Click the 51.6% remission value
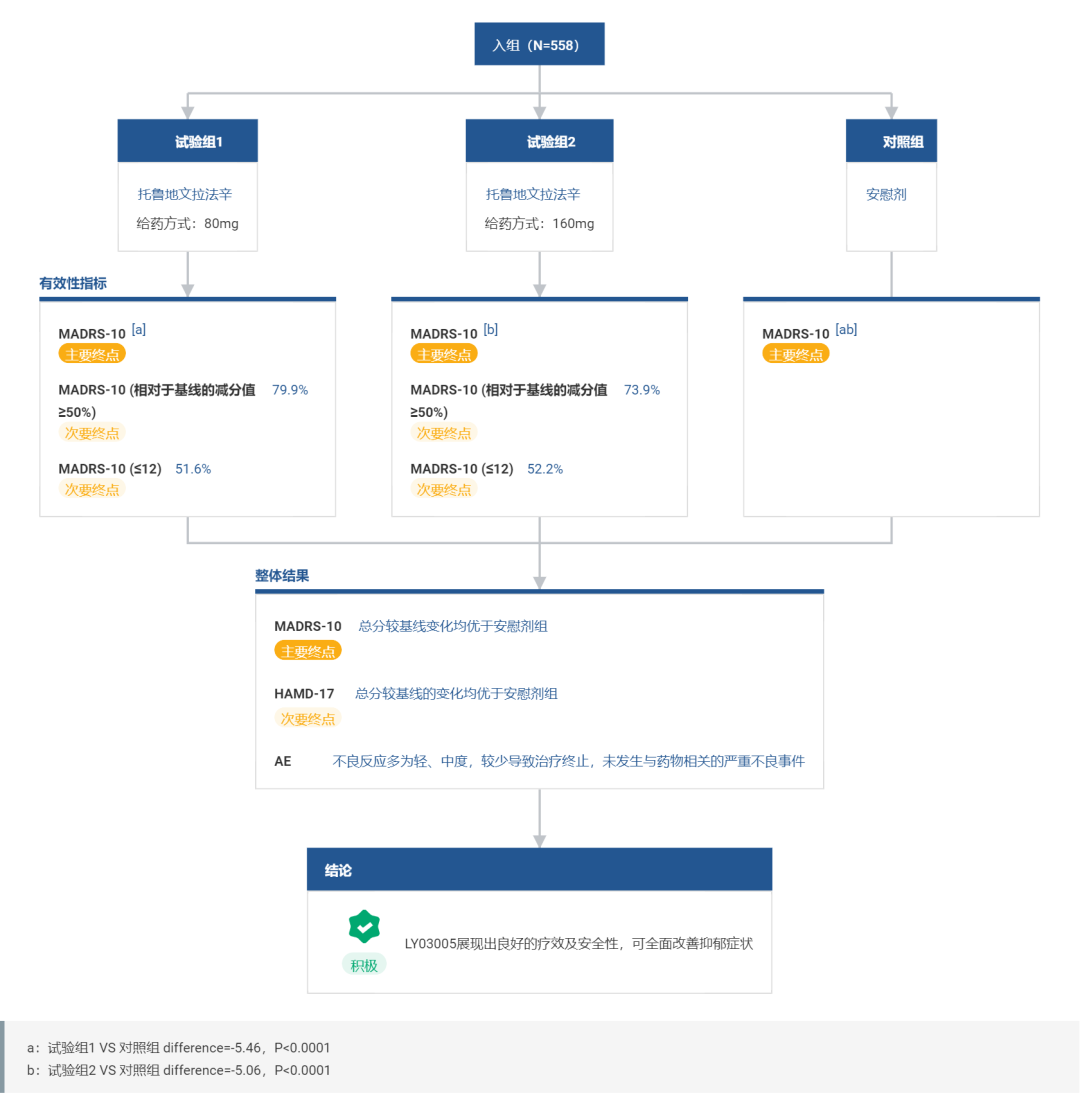Screen dimensions: 1080x1116 (x=193, y=469)
